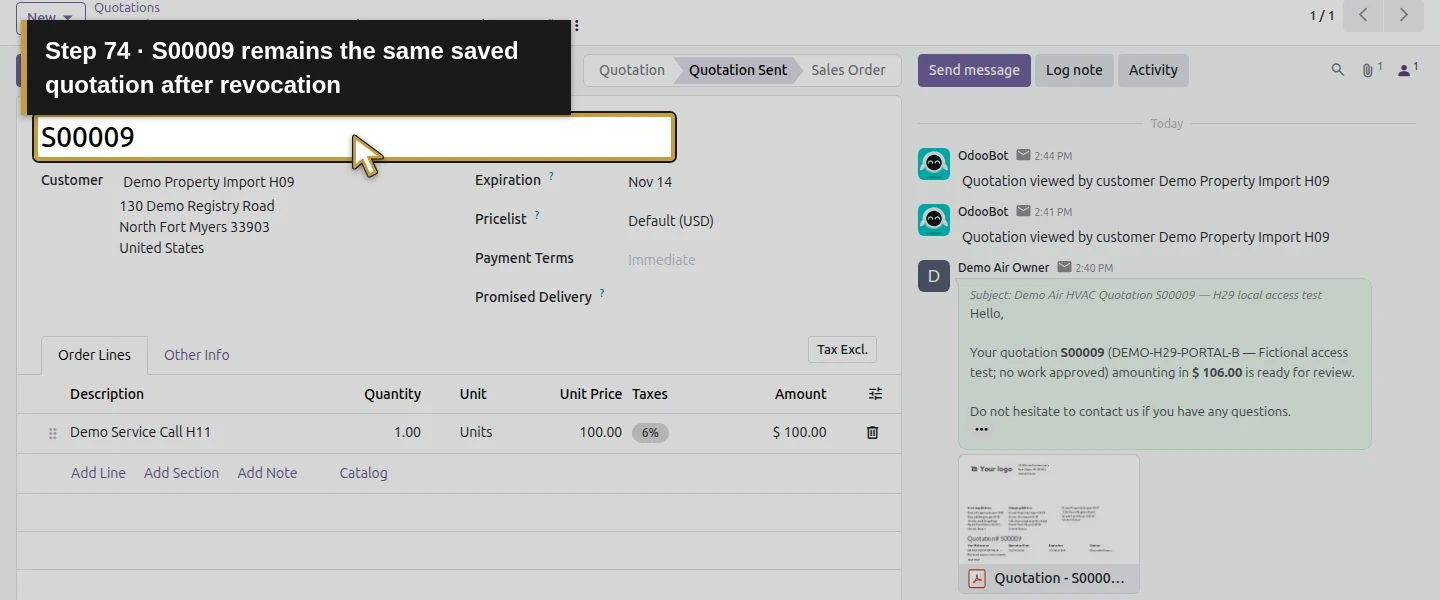Click Send message button
This screenshot has height=600, width=1440.
pos(974,70)
